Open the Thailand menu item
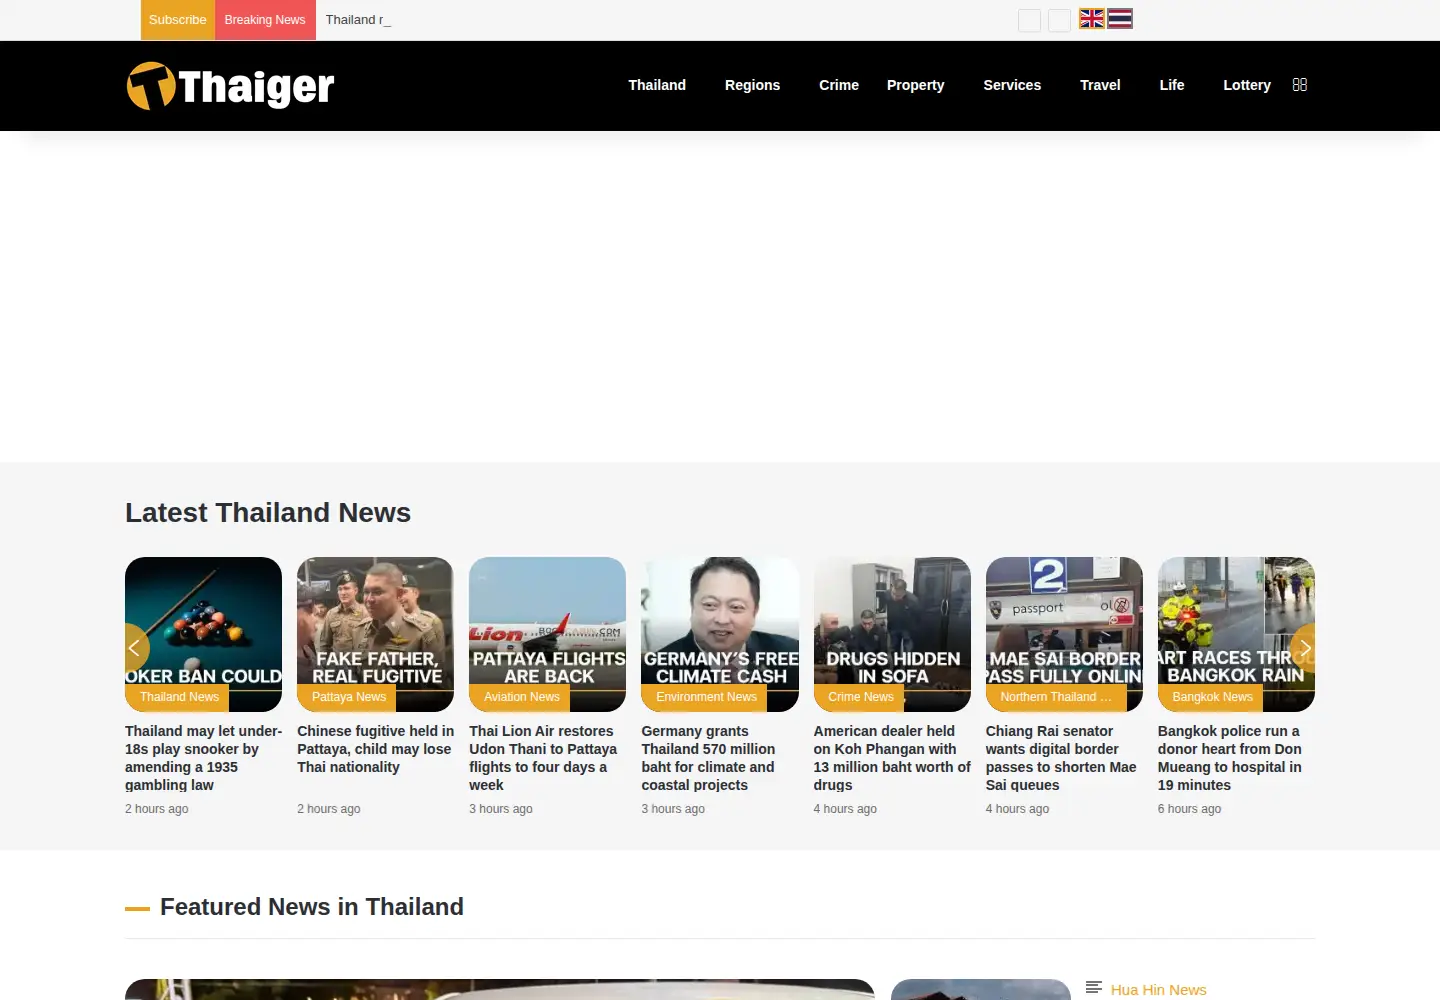Viewport: 1440px width, 1000px height. [x=657, y=85]
